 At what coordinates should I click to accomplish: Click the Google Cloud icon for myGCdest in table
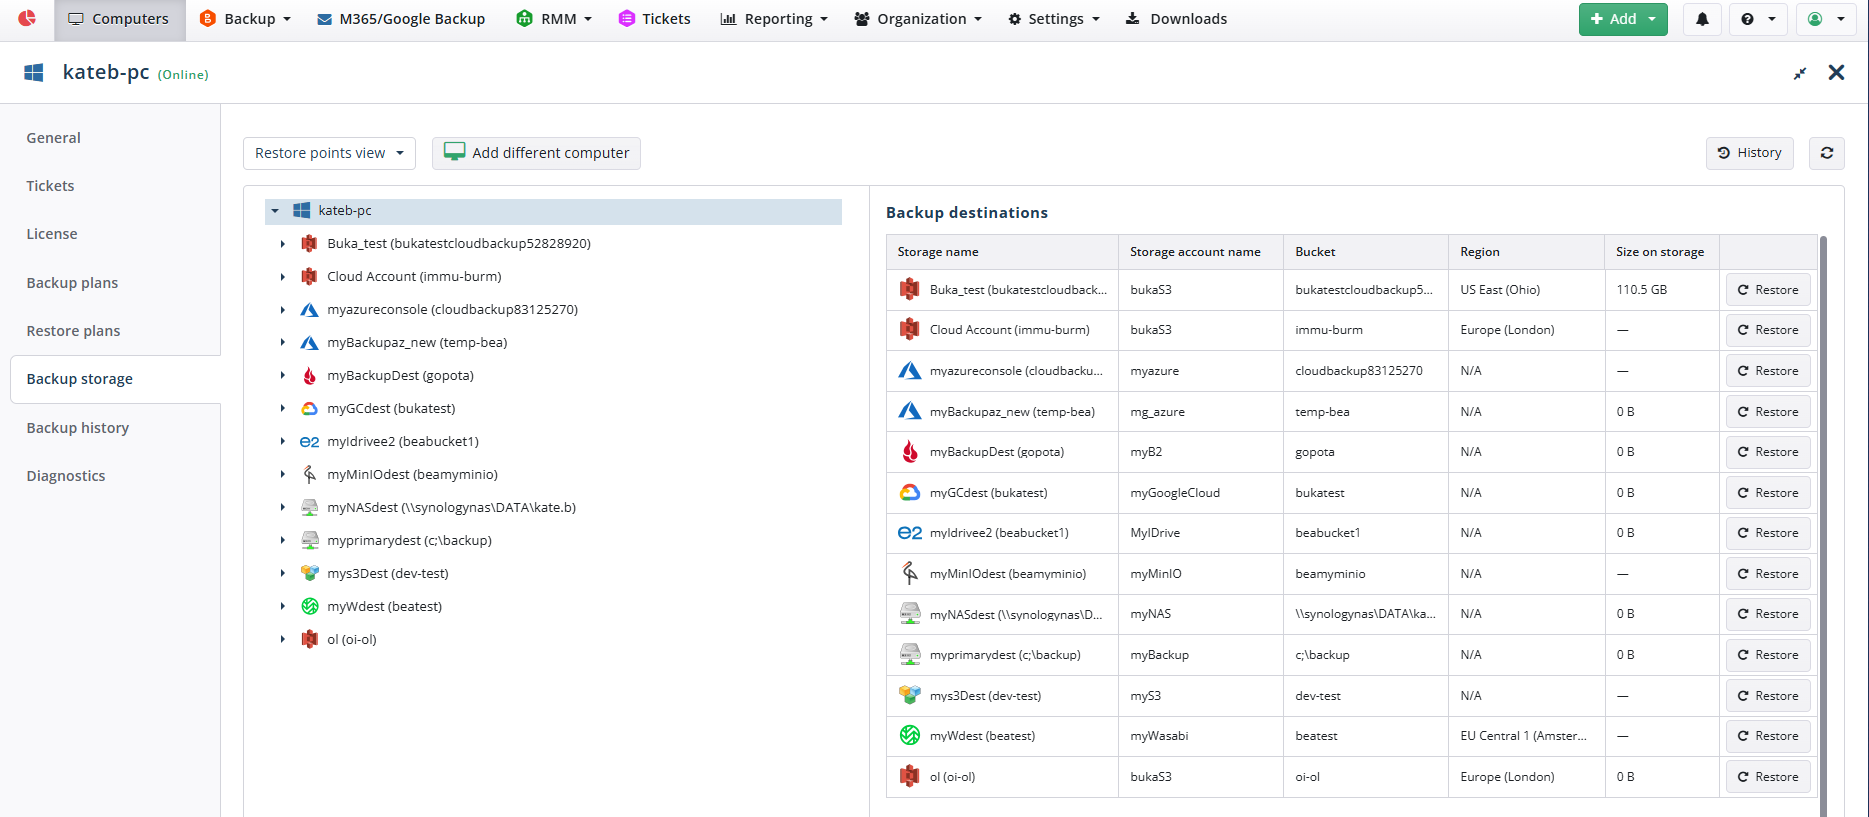tap(909, 492)
